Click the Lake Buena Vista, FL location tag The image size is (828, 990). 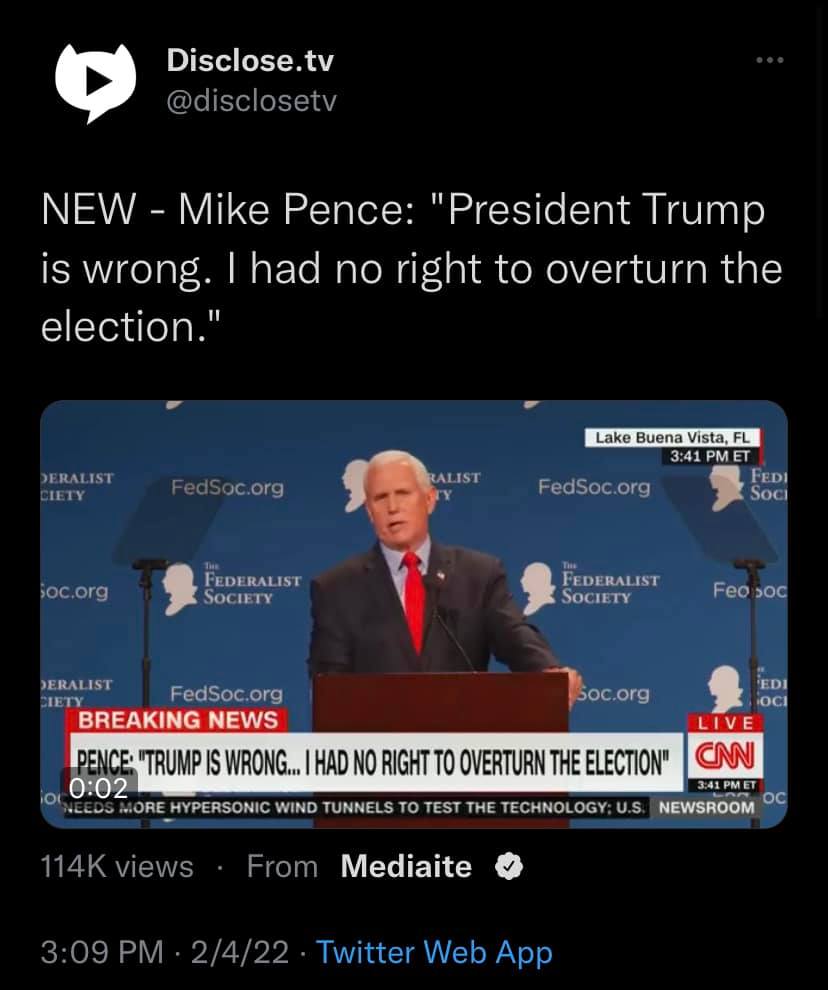click(x=671, y=438)
